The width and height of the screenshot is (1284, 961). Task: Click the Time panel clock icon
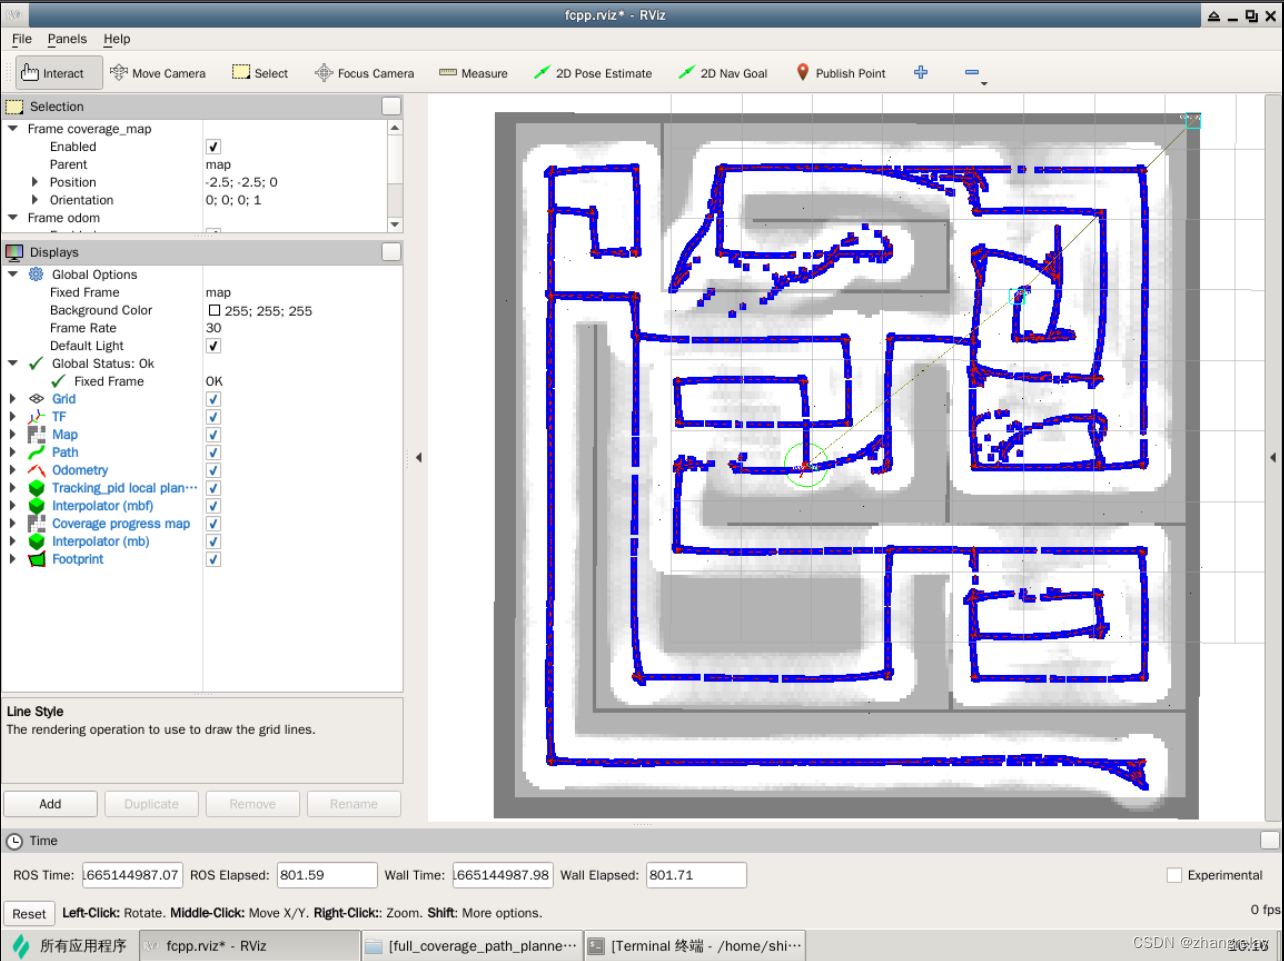[14, 841]
